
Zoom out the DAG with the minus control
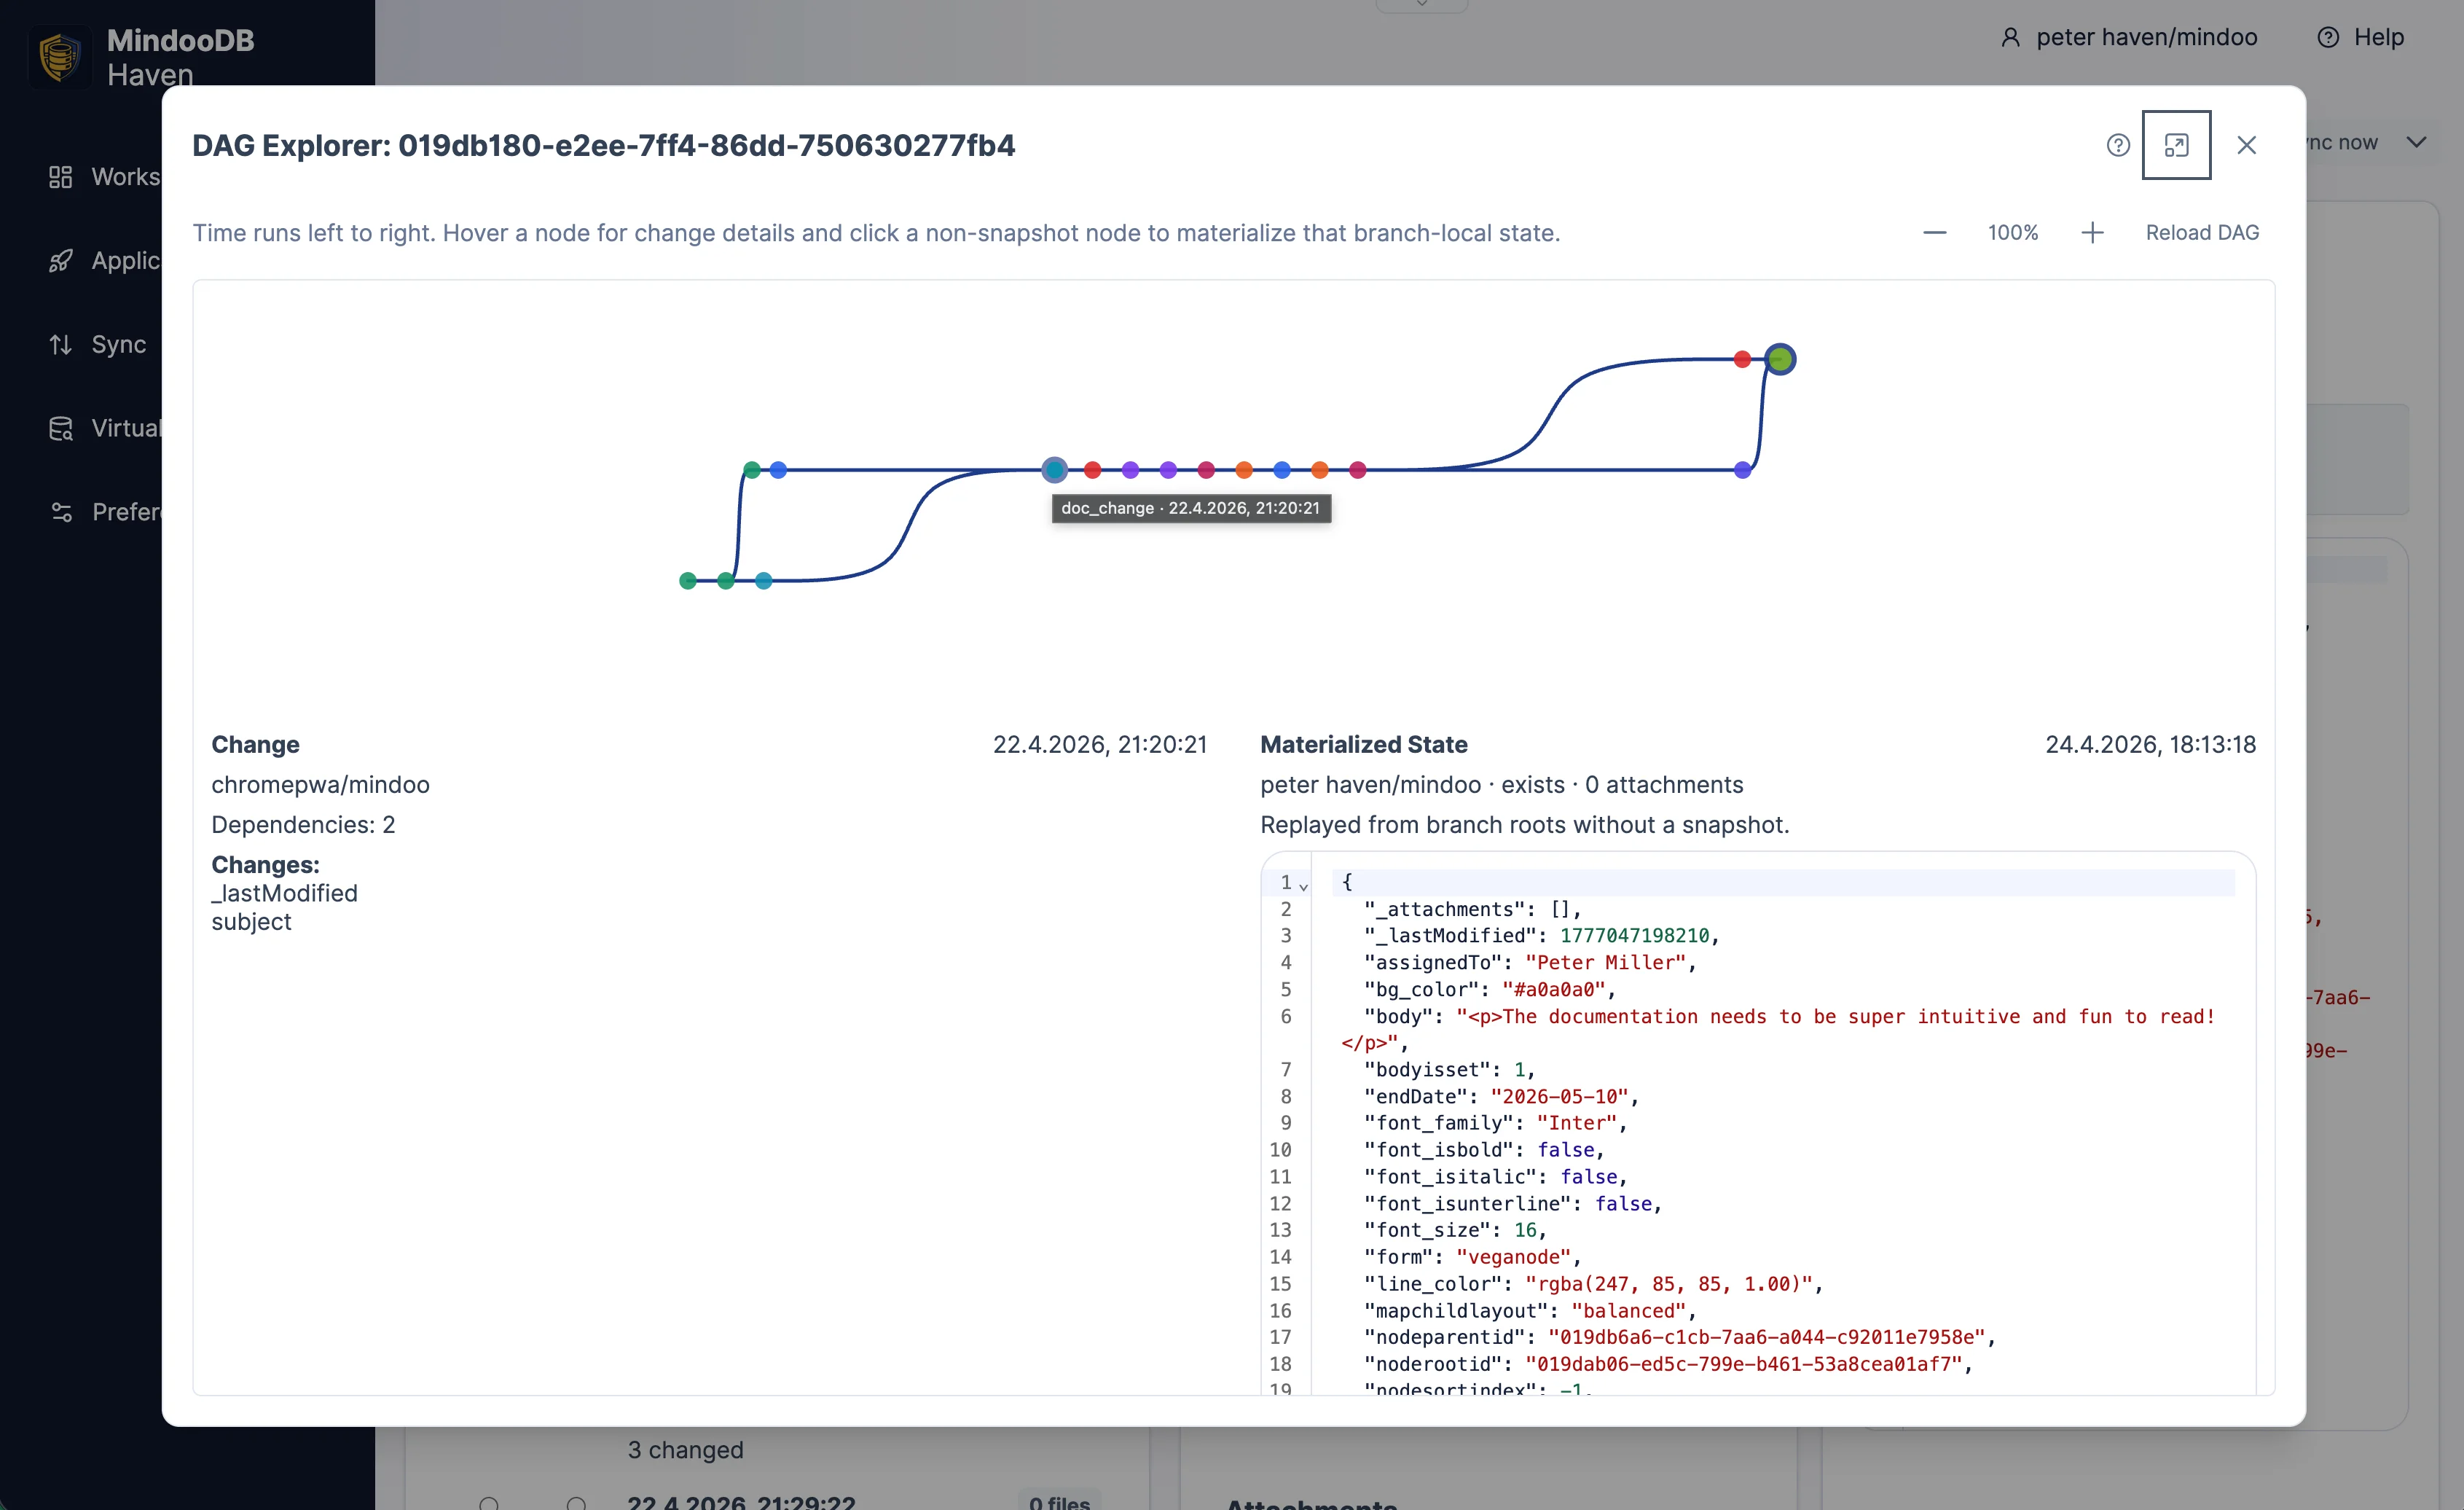tap(1934, 232)
